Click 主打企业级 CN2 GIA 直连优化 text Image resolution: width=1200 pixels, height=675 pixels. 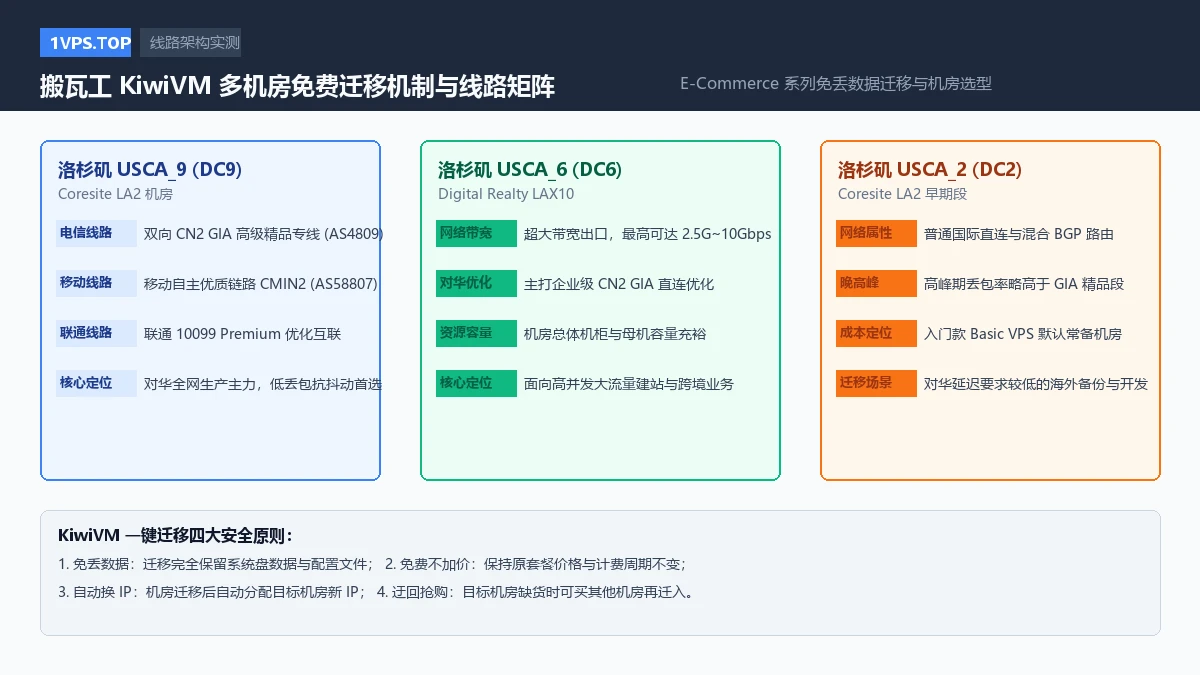click(x=619, y=284)
